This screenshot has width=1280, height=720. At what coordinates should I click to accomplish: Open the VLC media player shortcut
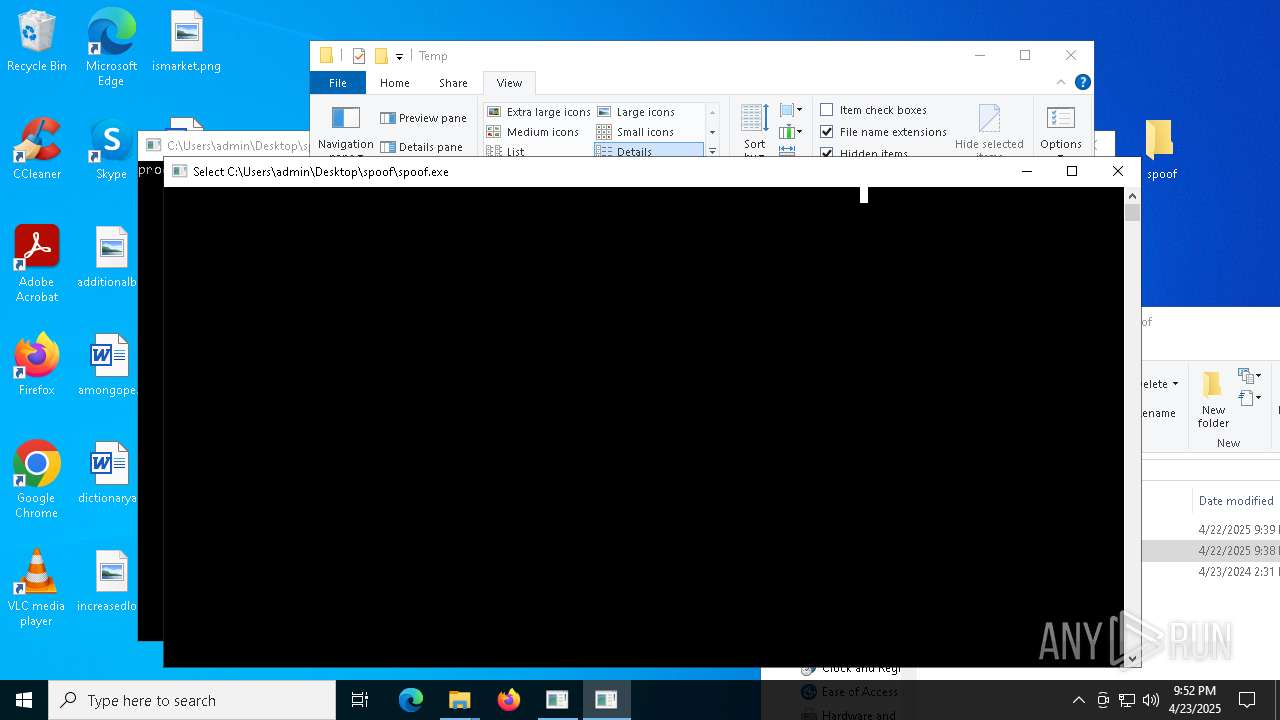click(x=37, y=588)
